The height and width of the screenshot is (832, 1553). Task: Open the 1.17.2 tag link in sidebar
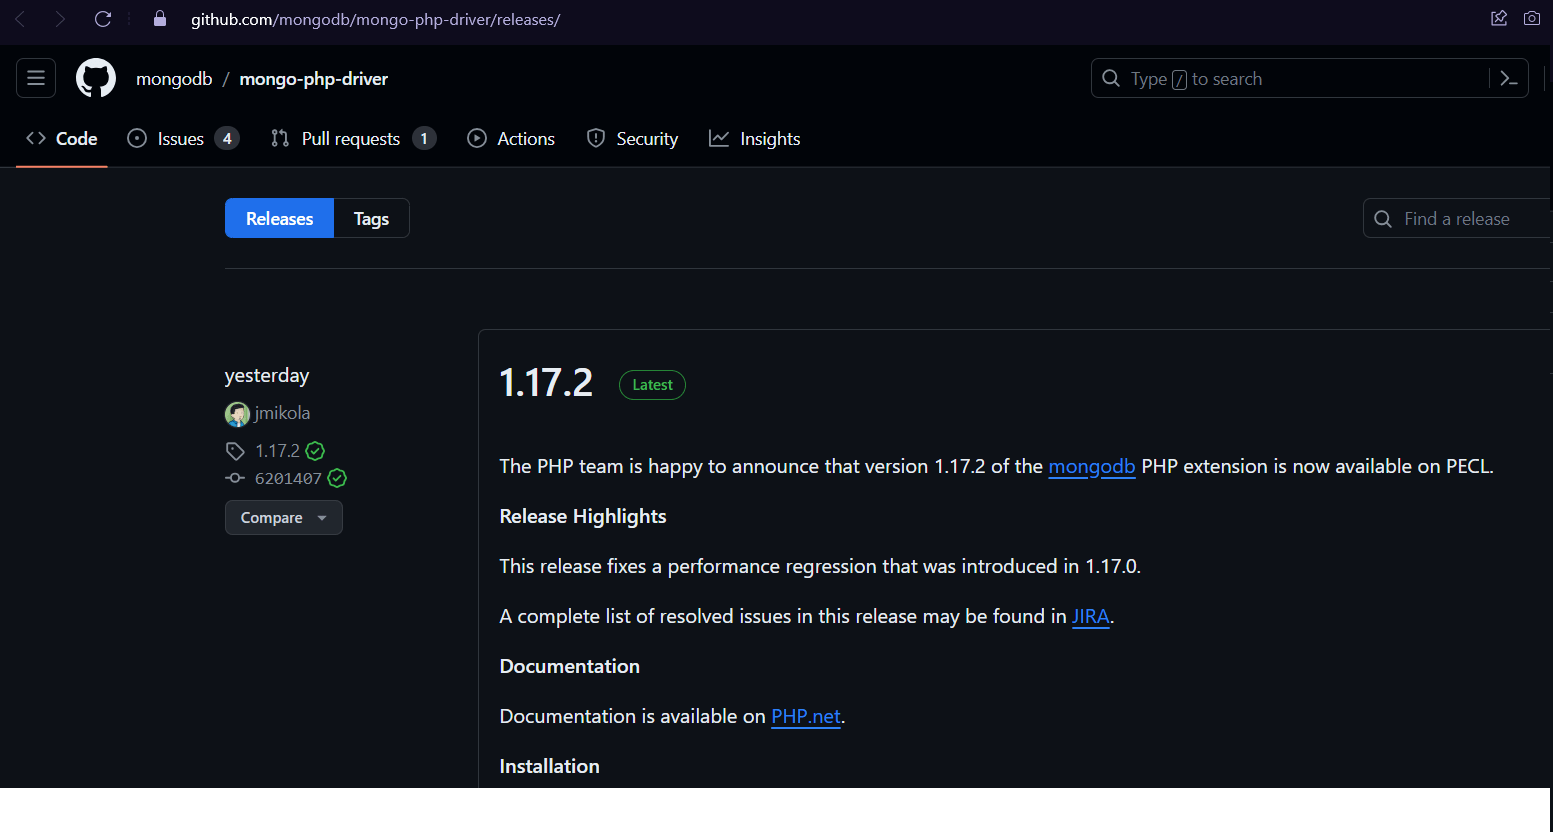pyautogui.click(x=277, y=451)
